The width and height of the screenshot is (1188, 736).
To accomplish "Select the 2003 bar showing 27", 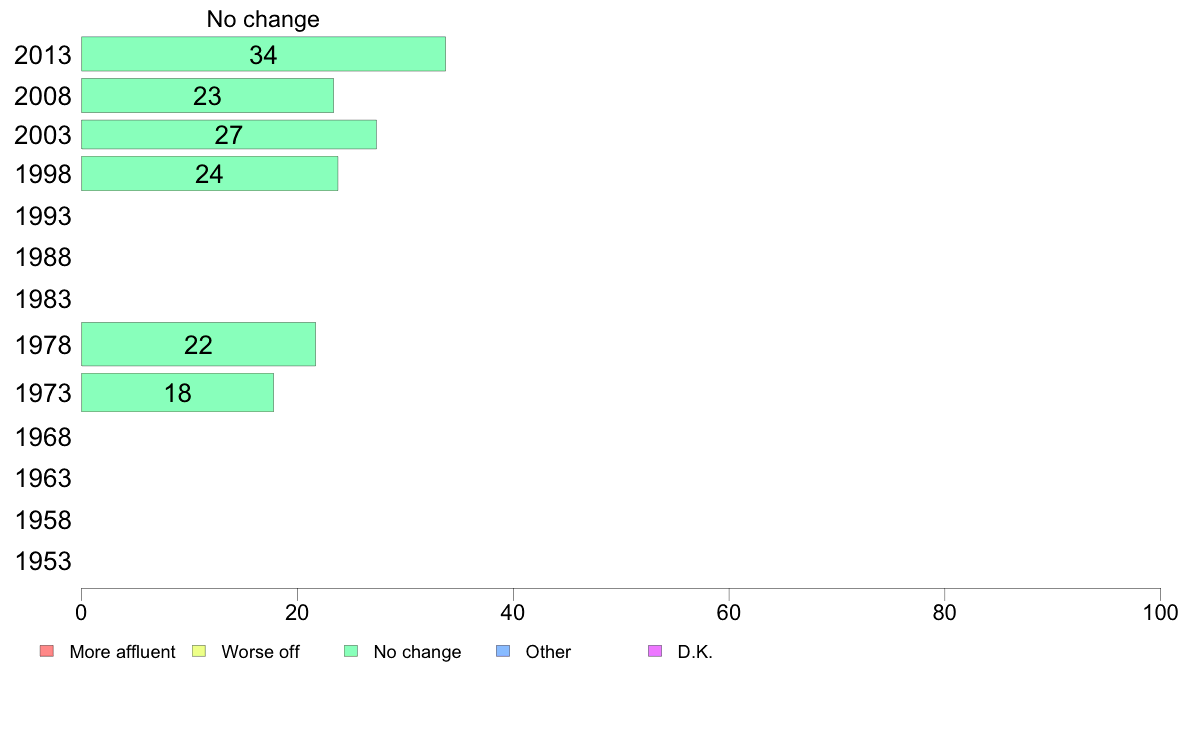I will point(229,134).
